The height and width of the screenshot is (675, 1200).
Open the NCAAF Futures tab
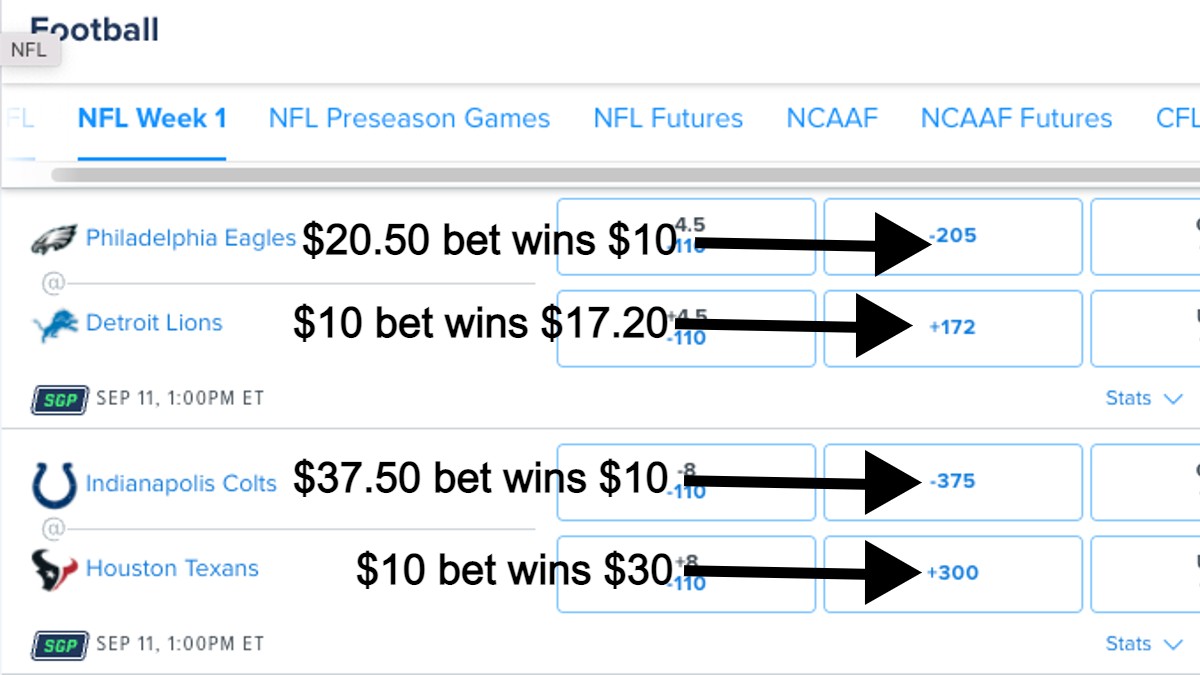tap(1016, 118)
